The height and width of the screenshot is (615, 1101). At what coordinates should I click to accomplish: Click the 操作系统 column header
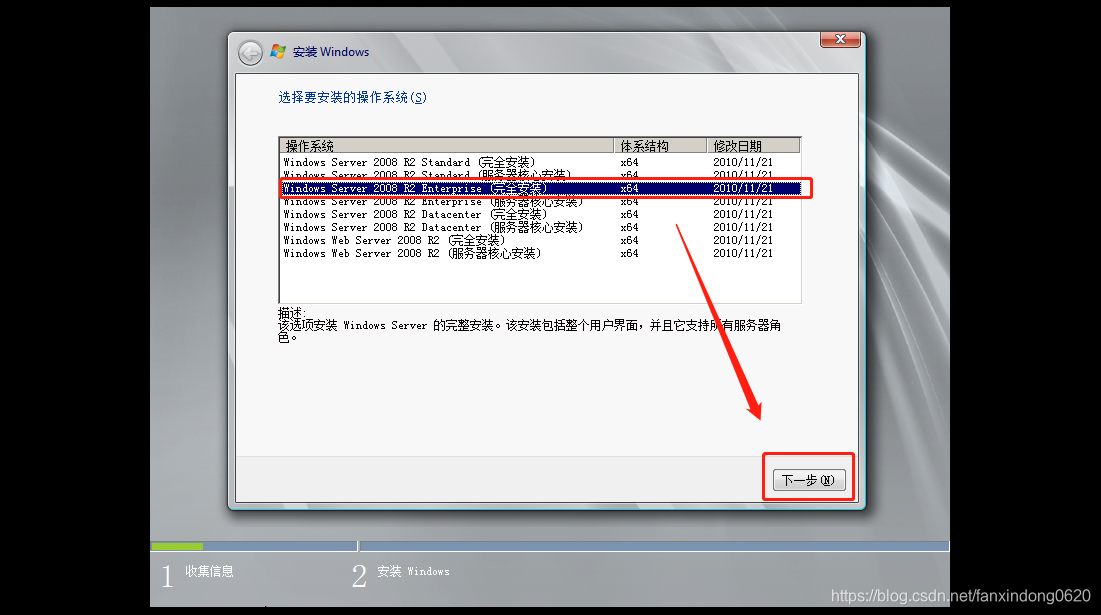(447, 145)
